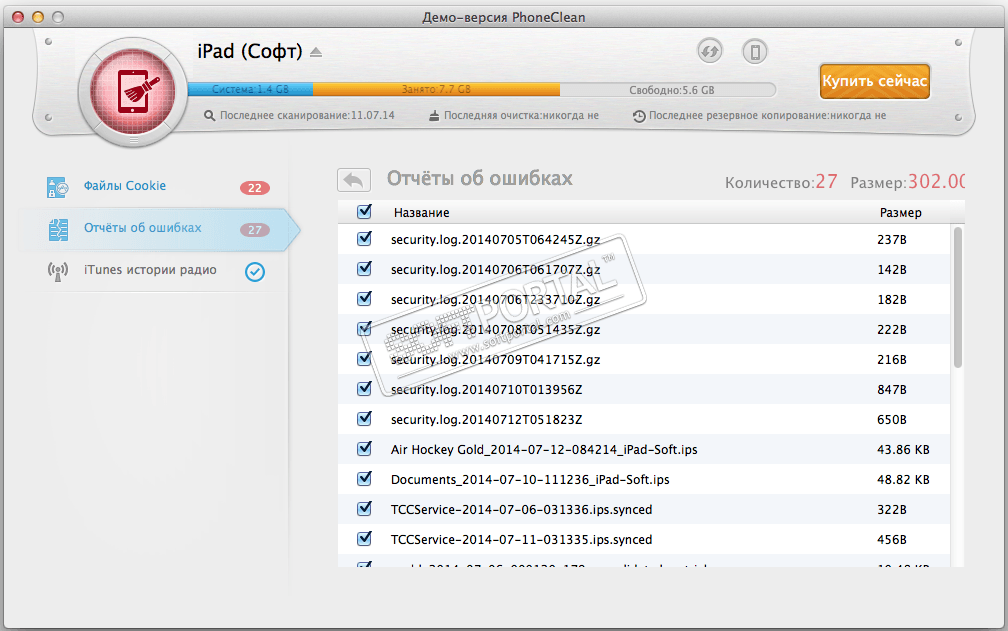Uncheck the Air Hockey Gold ips file

364,448
